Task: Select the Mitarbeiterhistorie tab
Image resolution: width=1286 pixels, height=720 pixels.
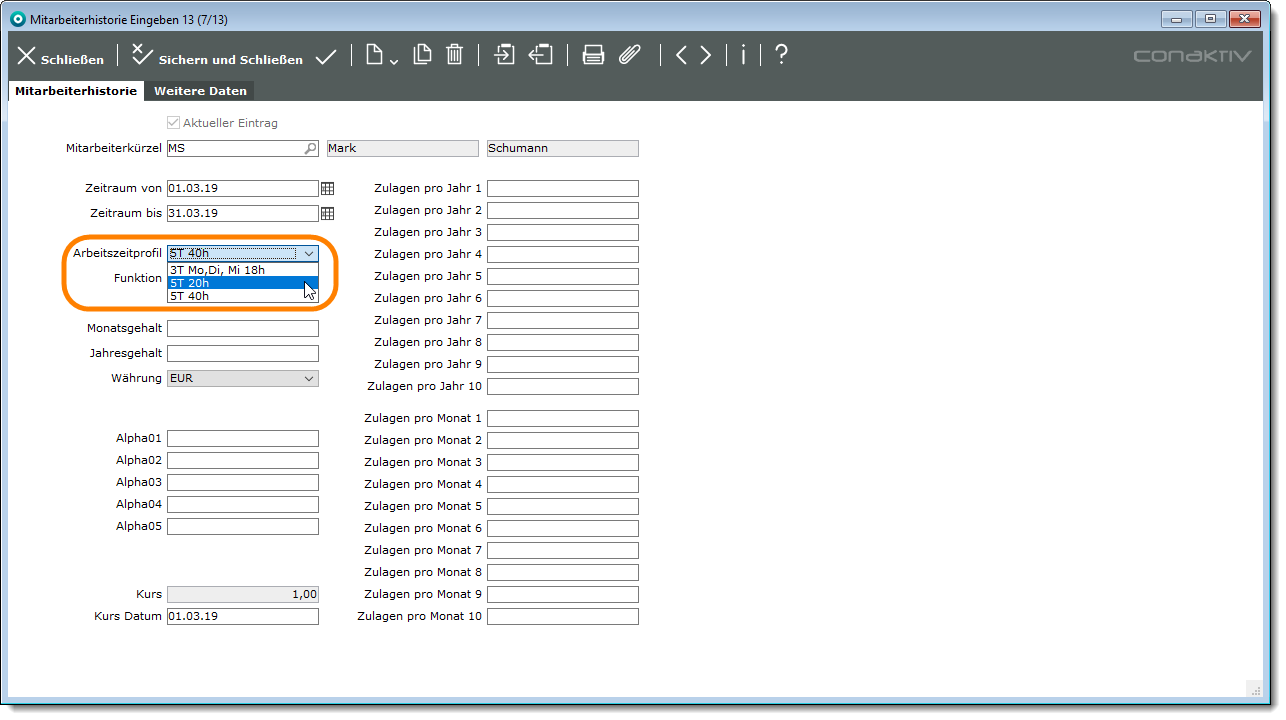Action: [x=76, y=91]
